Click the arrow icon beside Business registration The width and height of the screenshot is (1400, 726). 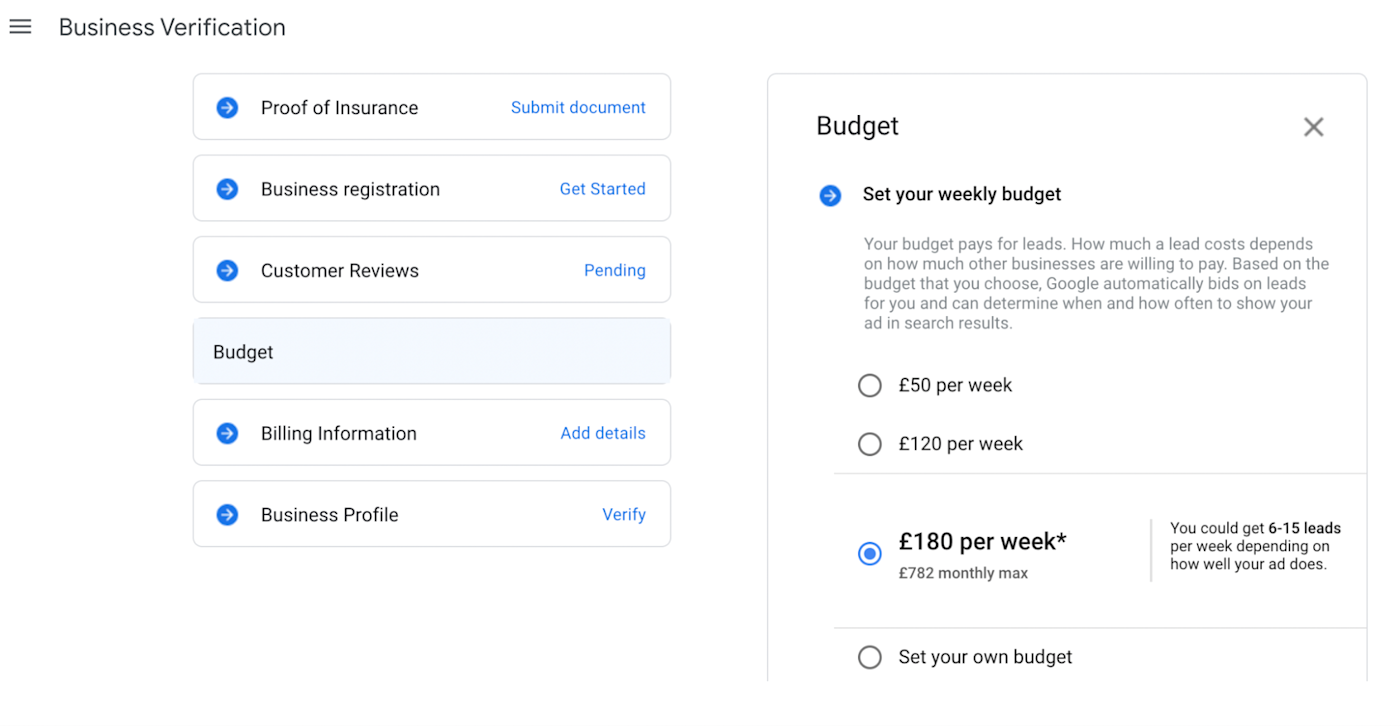(x=228, y=189)
